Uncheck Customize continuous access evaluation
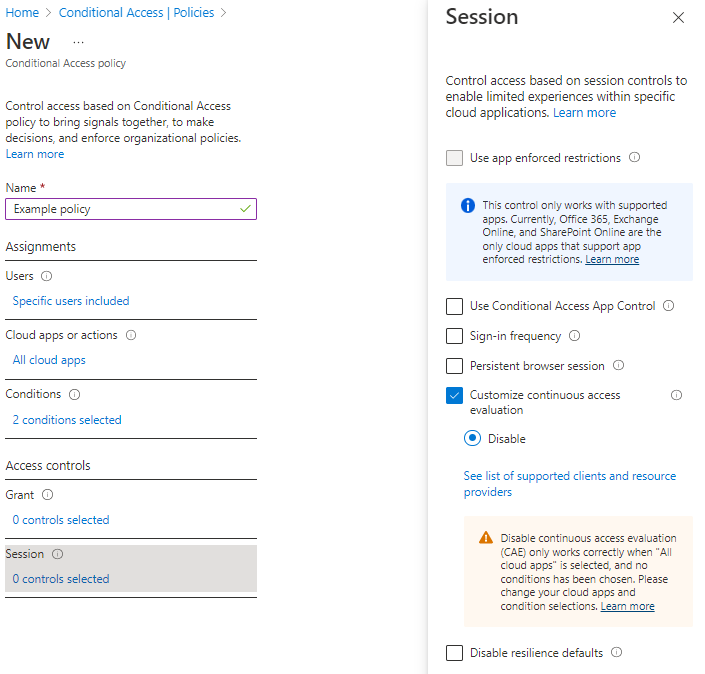 click(x=454, y=395)
